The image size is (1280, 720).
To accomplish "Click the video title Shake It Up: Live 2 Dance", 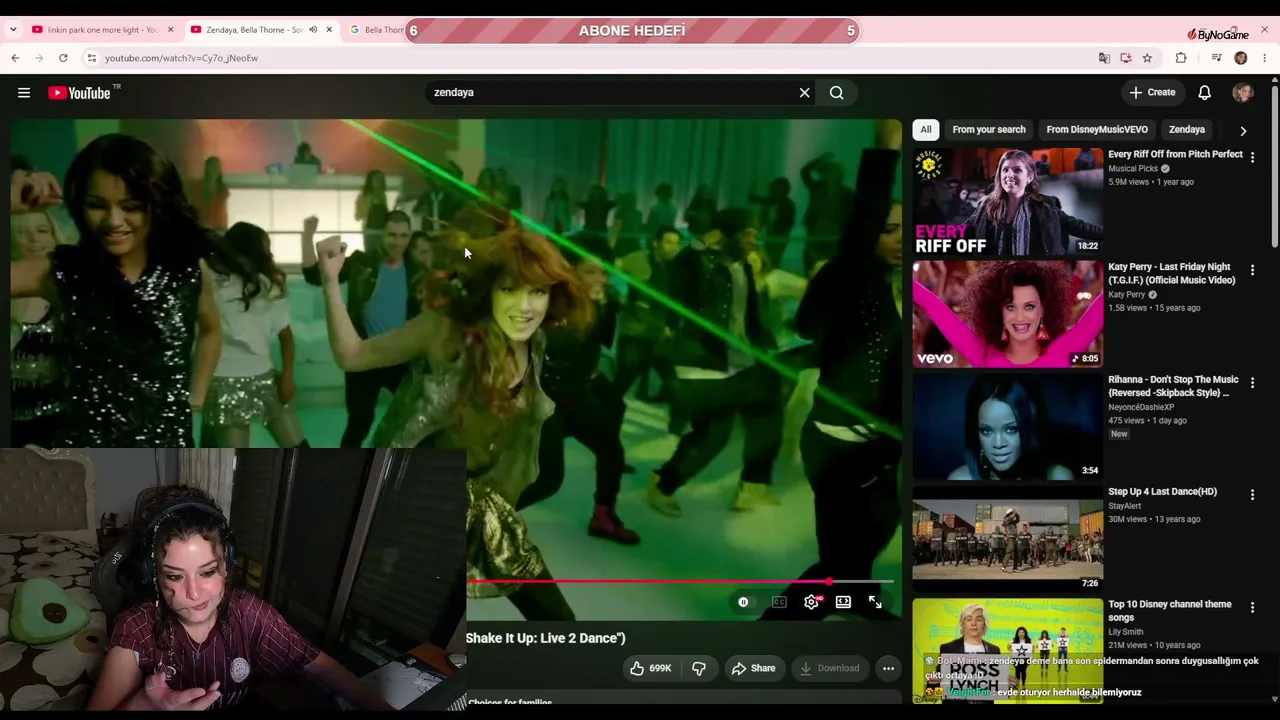I will 546,638.
